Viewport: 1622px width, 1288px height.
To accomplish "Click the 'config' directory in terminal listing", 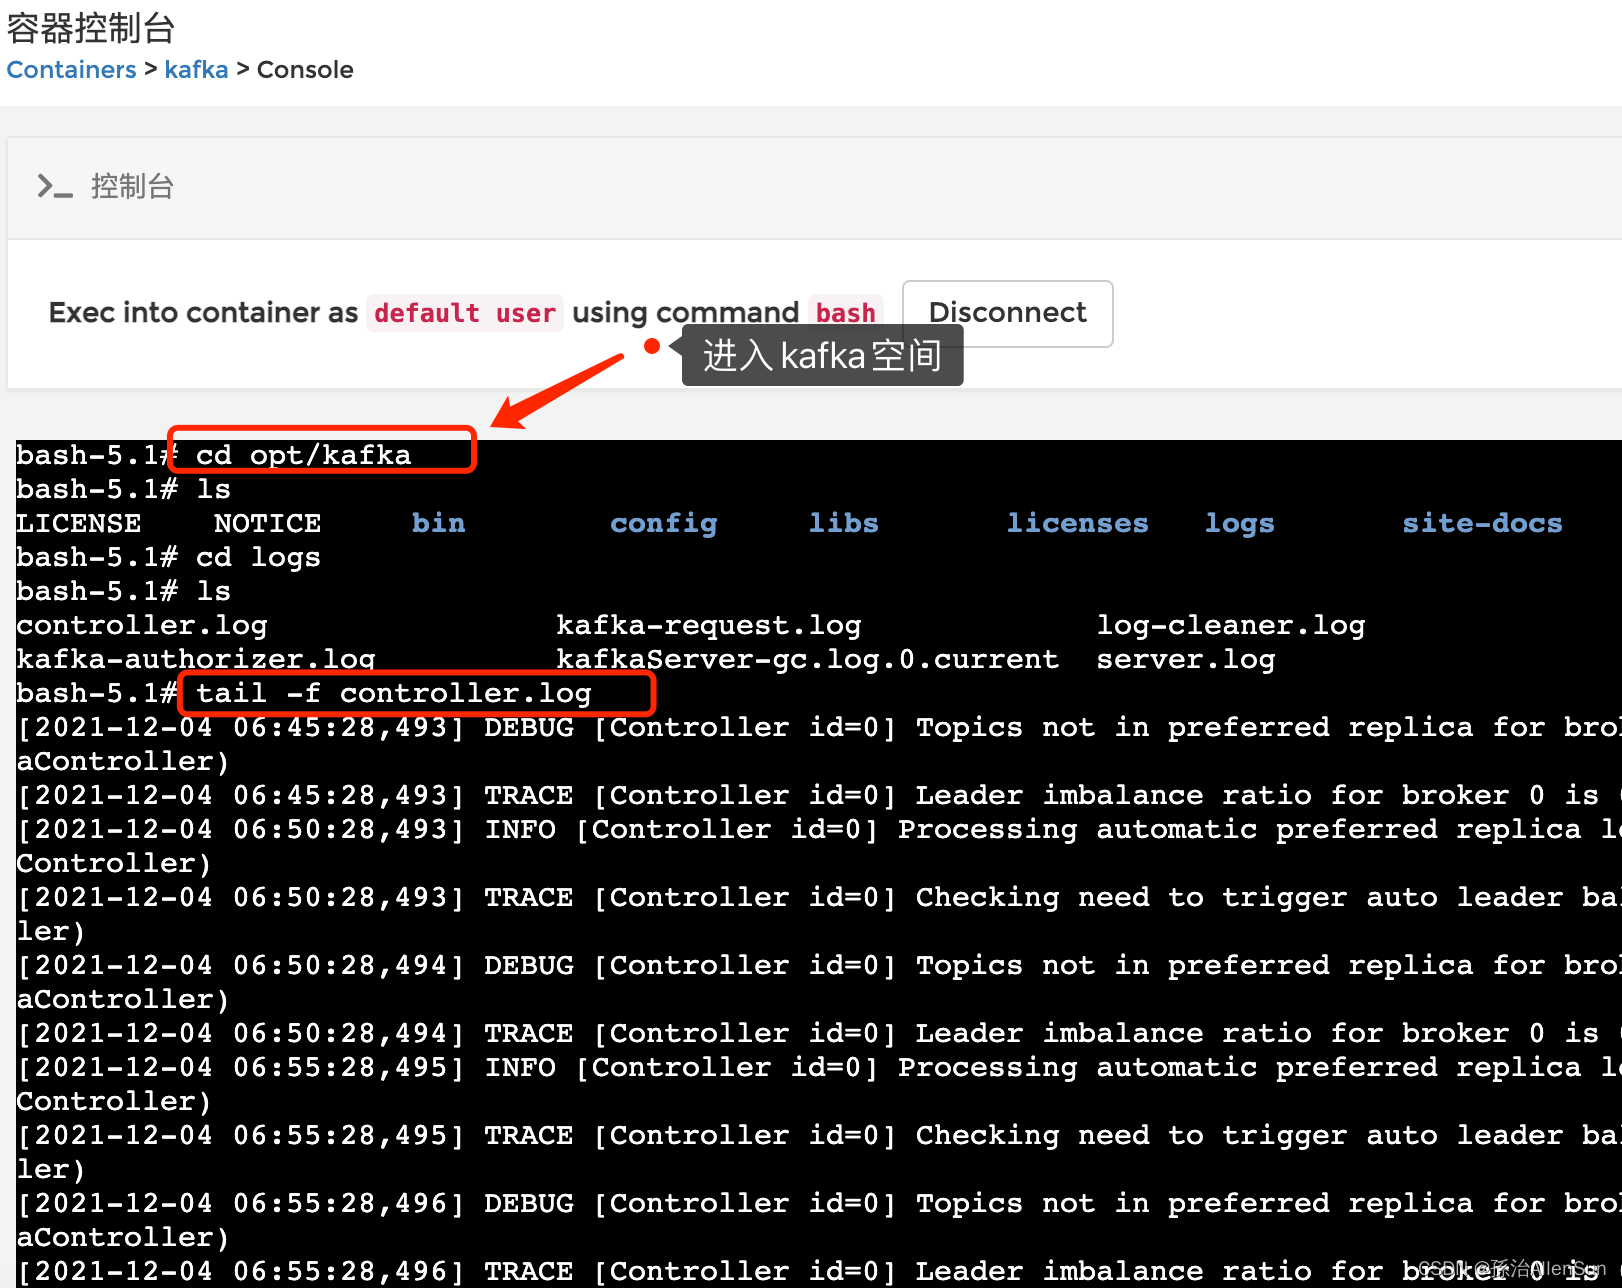I will 664,523.
